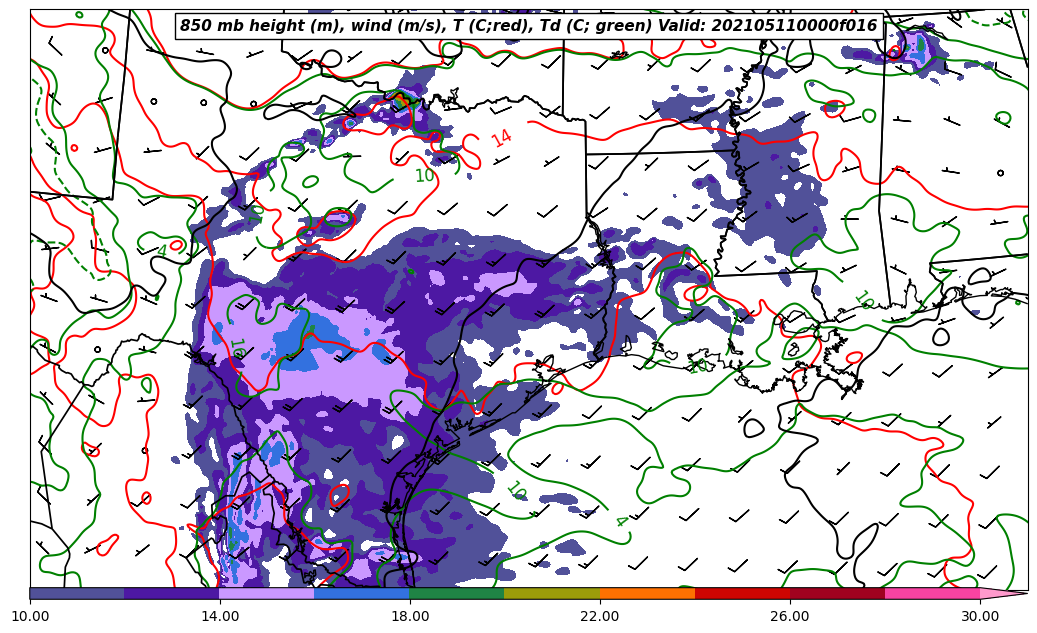Select the 22–24 orange colorbar segment

647,593
